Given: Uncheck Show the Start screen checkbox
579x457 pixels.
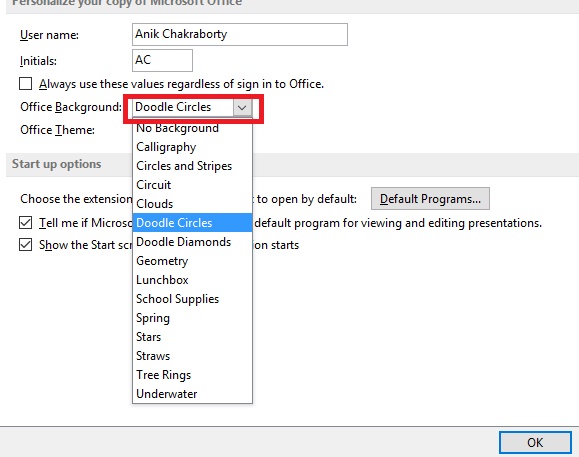Looking at the screenshot, I should 25,244.
